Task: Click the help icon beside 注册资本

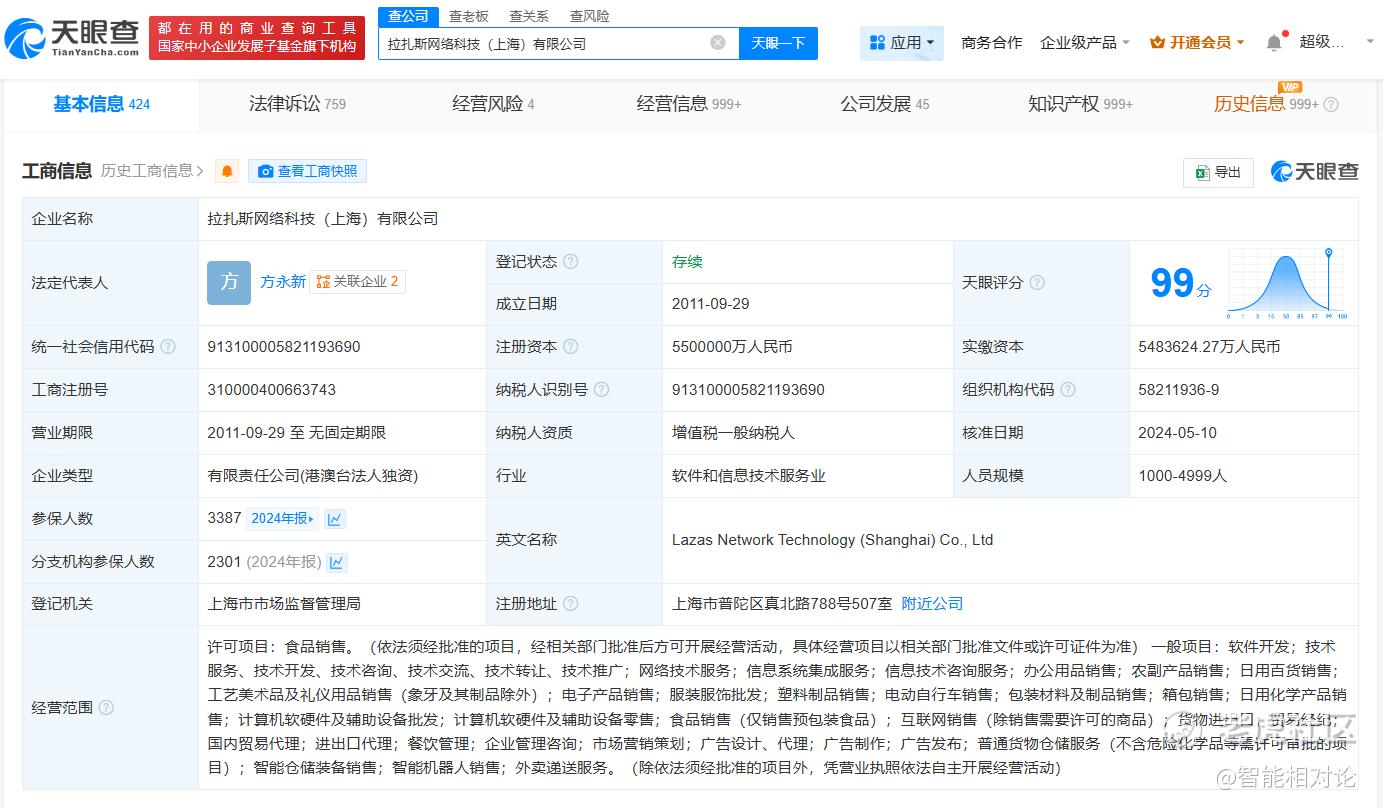Action: click(570, 347)
